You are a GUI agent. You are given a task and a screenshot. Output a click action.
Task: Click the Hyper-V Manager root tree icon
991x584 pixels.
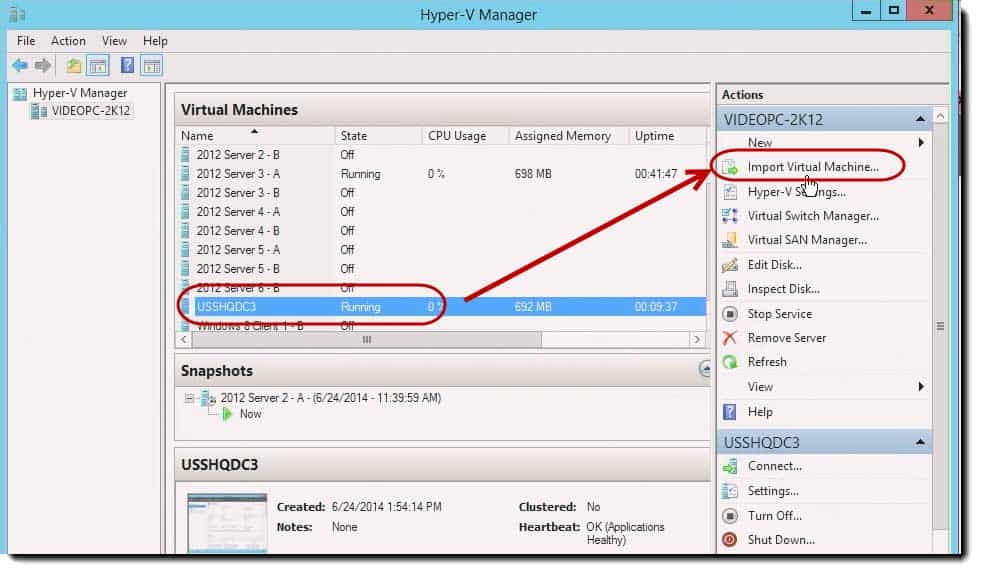click(20, 94)
